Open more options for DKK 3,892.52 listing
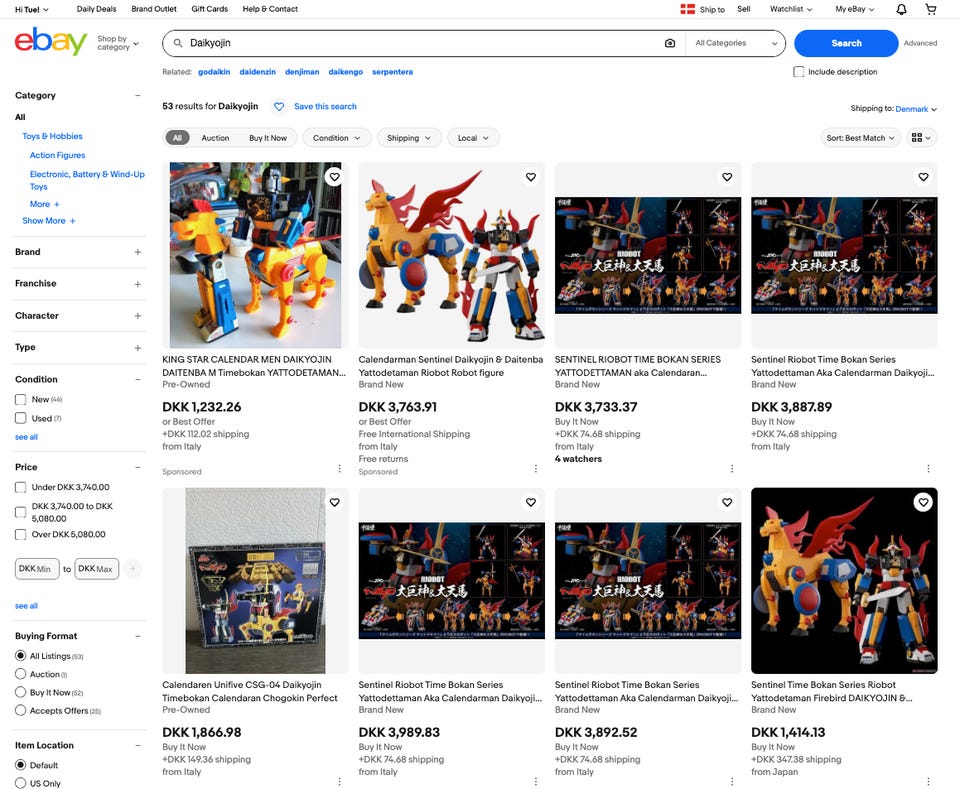This screenshot has width=960, height=789. pos(732,782)
